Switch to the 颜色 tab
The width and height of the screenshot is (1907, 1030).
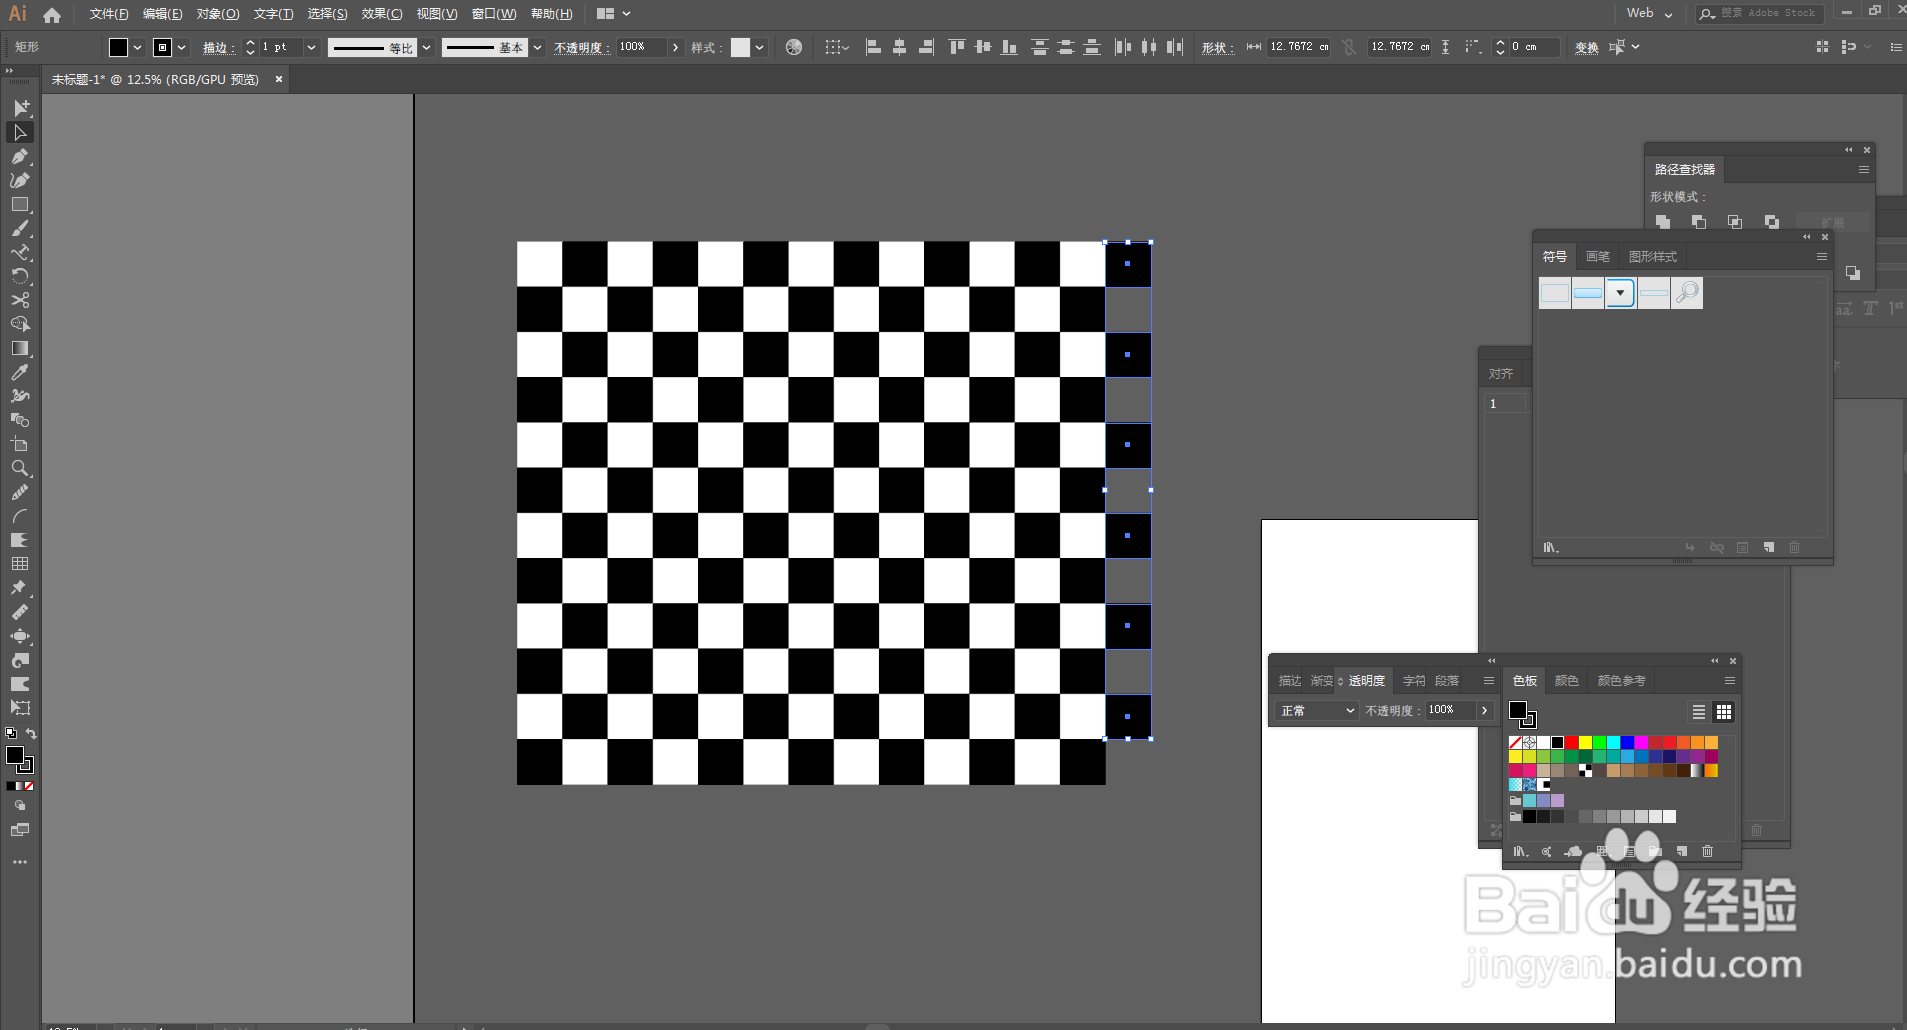(x=1567, y=681)
